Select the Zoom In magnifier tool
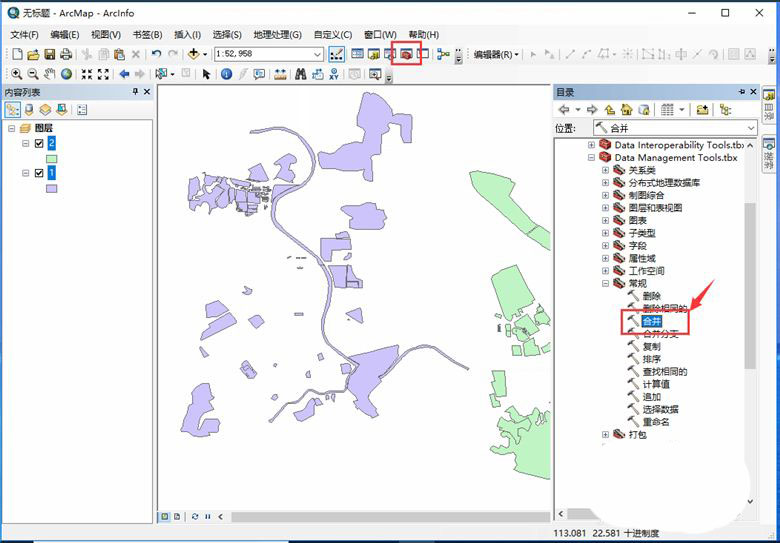The height and width of the screenshot is (543, 780). 16,74
